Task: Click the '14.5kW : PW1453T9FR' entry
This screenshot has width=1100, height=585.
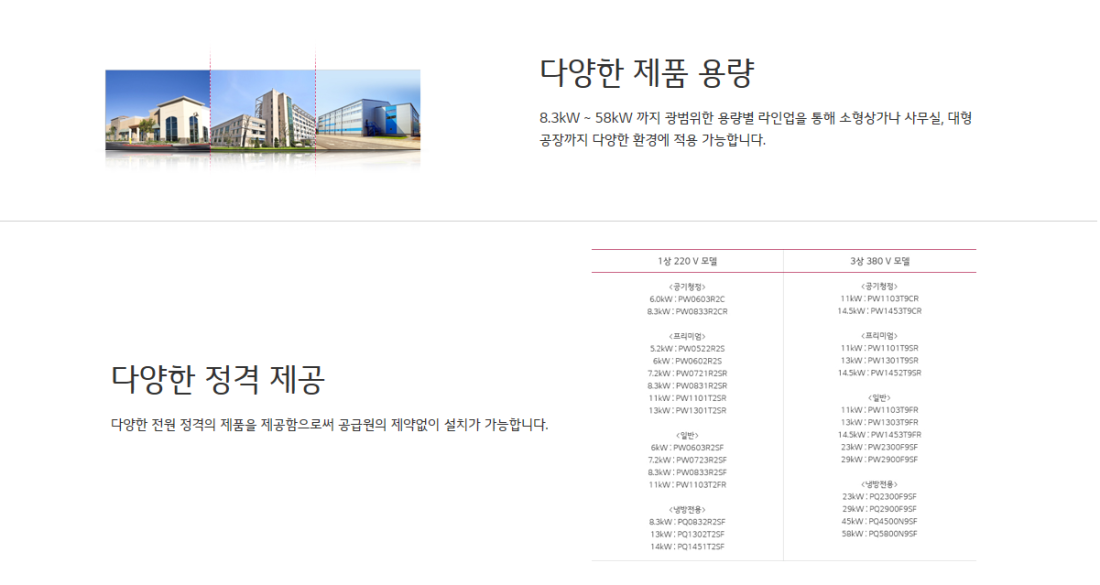Action: tap(880, 435)
